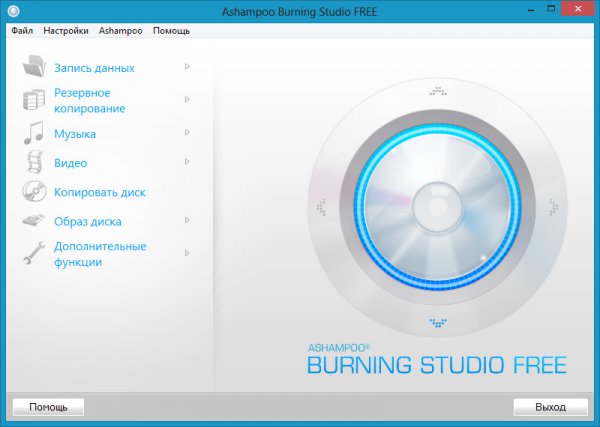Select the Запись данных option
The image size is (600, 427).
94,68
